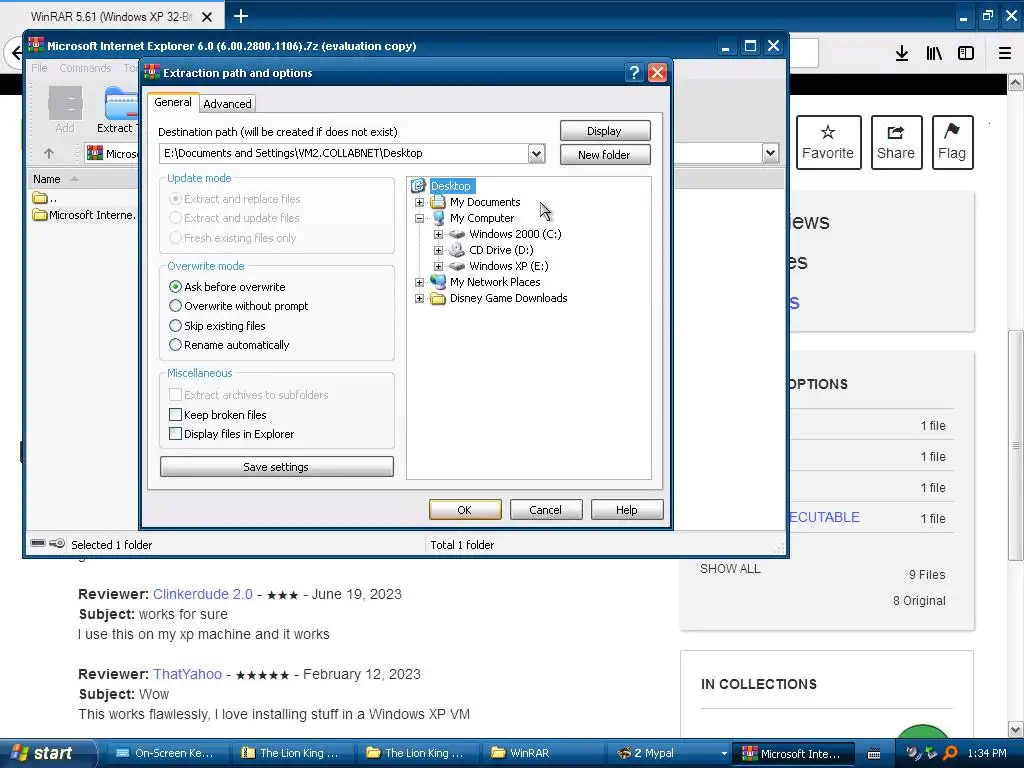Collapse the My Computer tree node
Viewport: 1024px width, 768px height.
pos(419,218)
